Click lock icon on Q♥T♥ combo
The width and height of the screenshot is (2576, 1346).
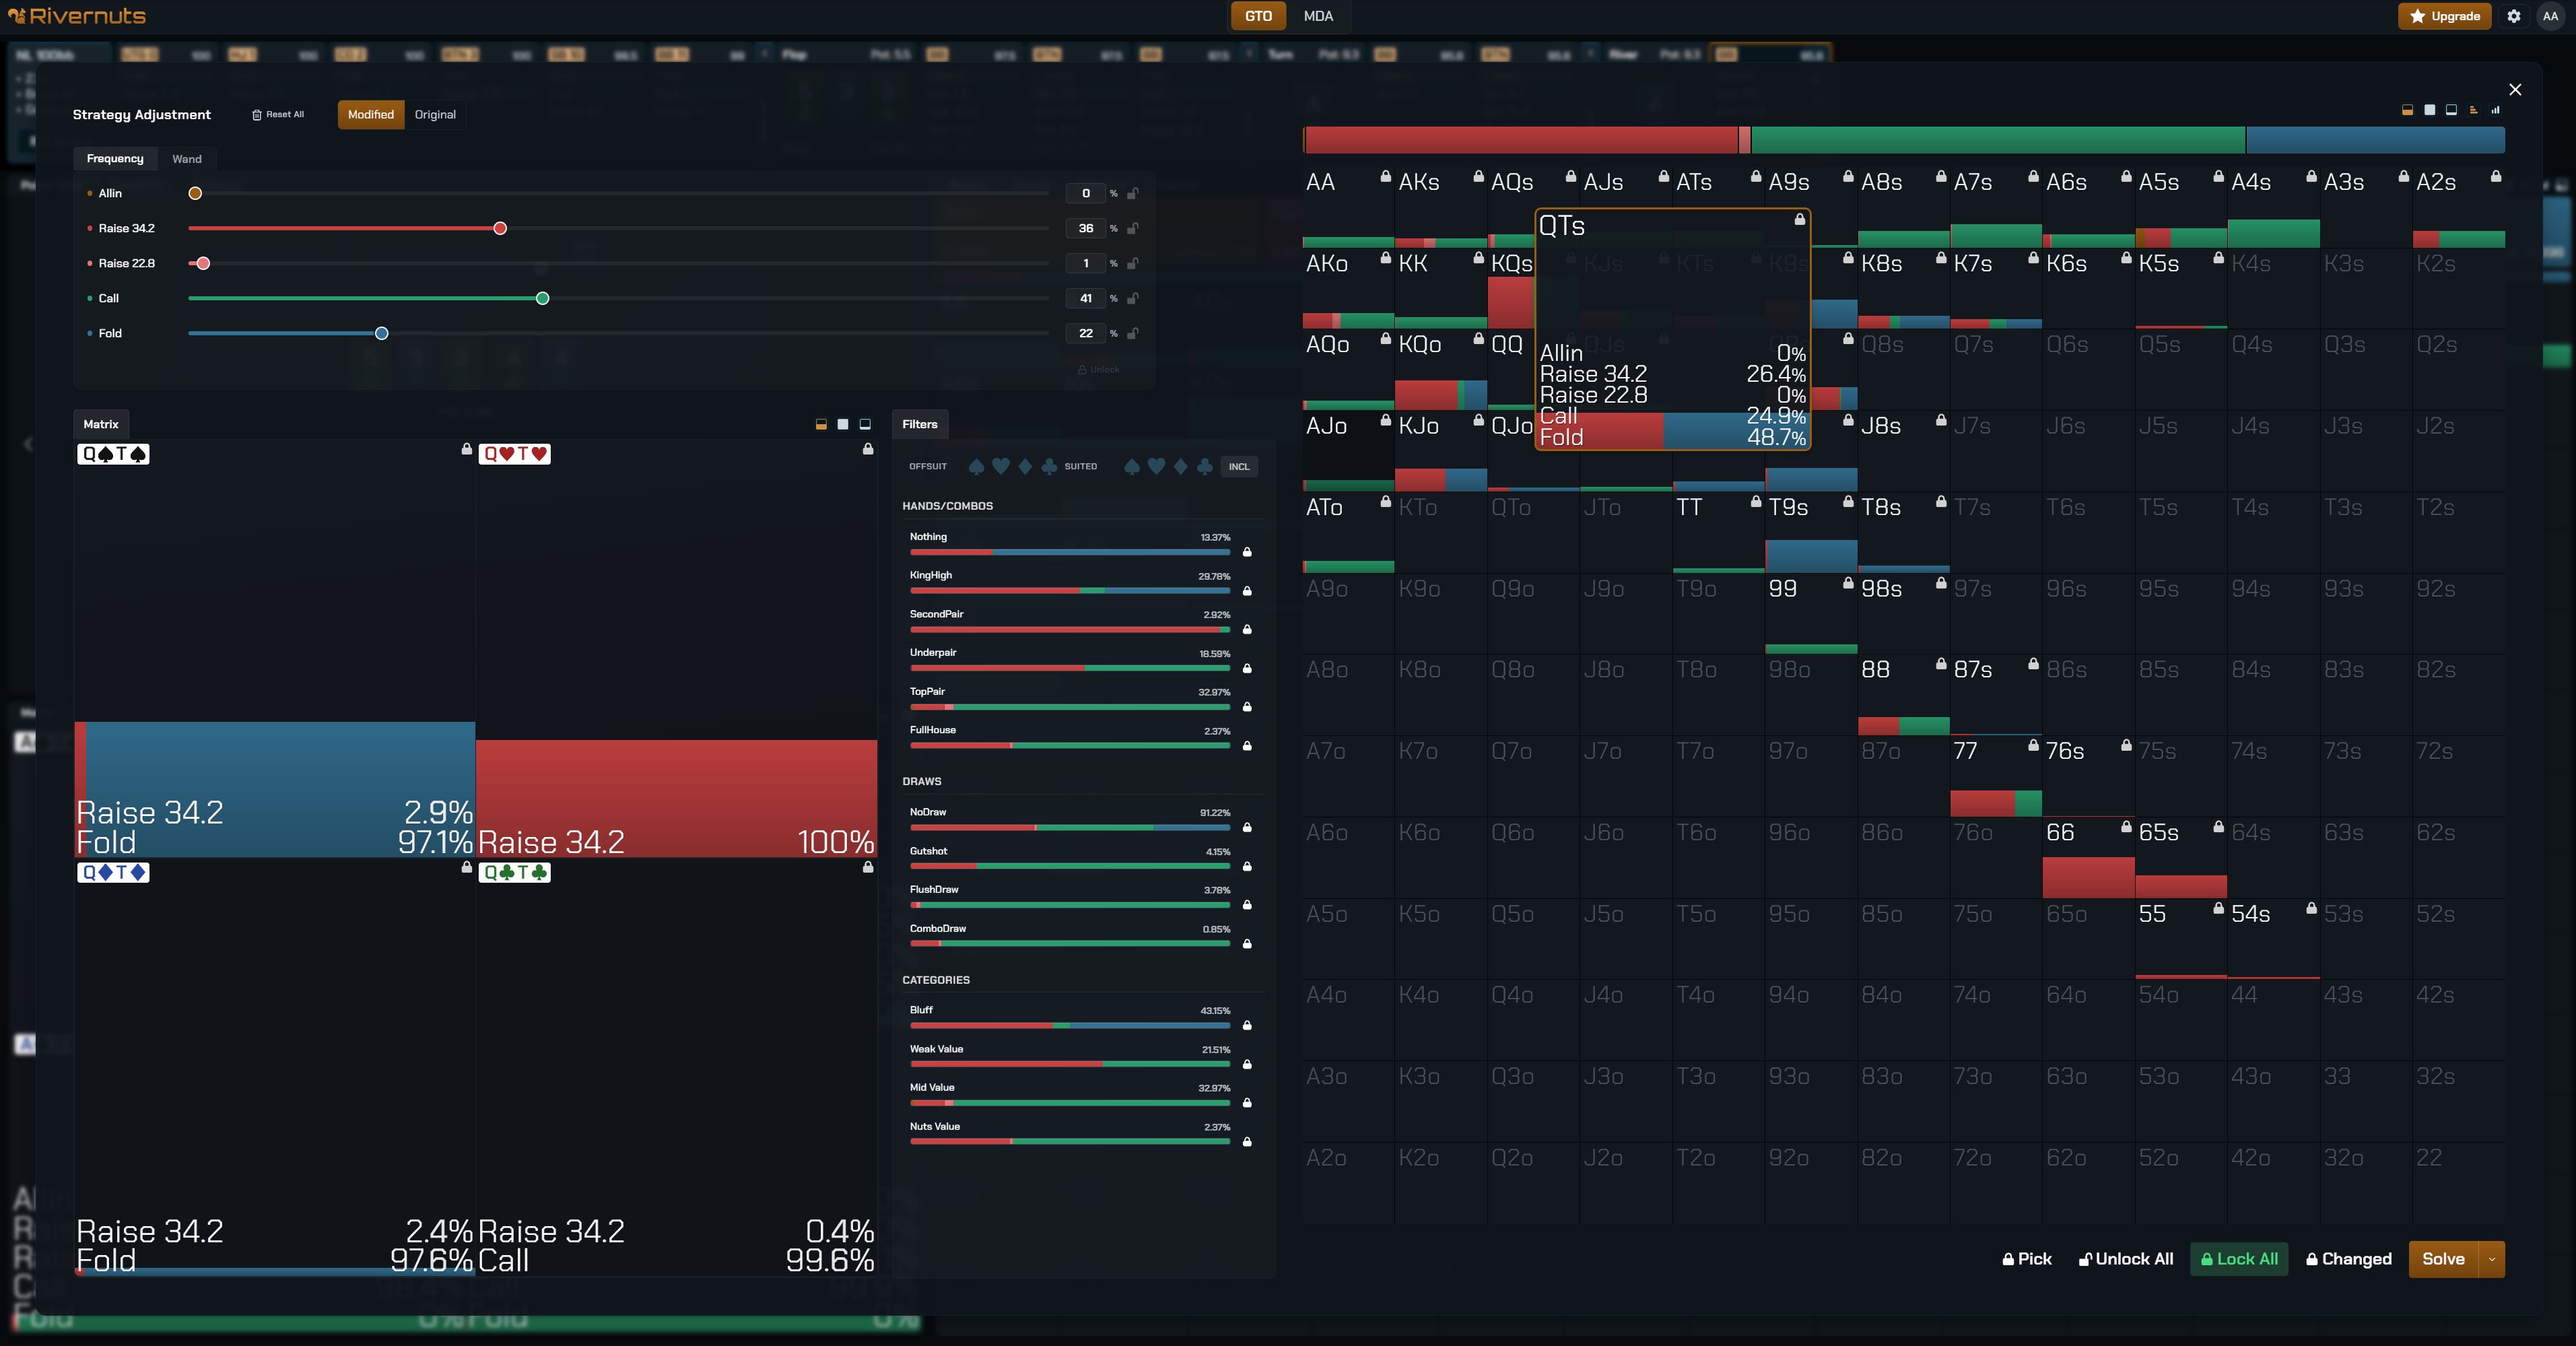pos(868,449)
